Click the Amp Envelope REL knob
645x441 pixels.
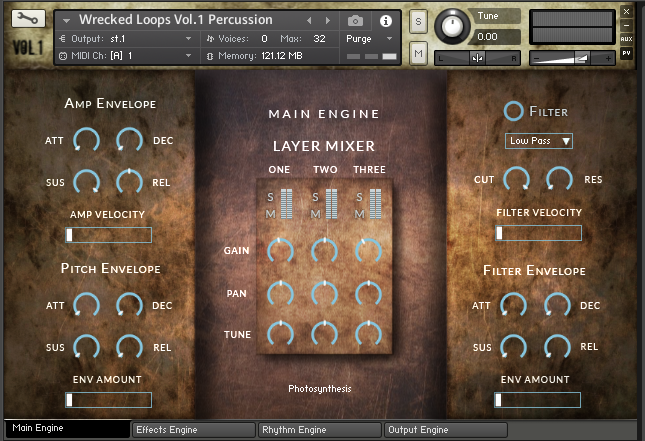[x=129, y=181]
